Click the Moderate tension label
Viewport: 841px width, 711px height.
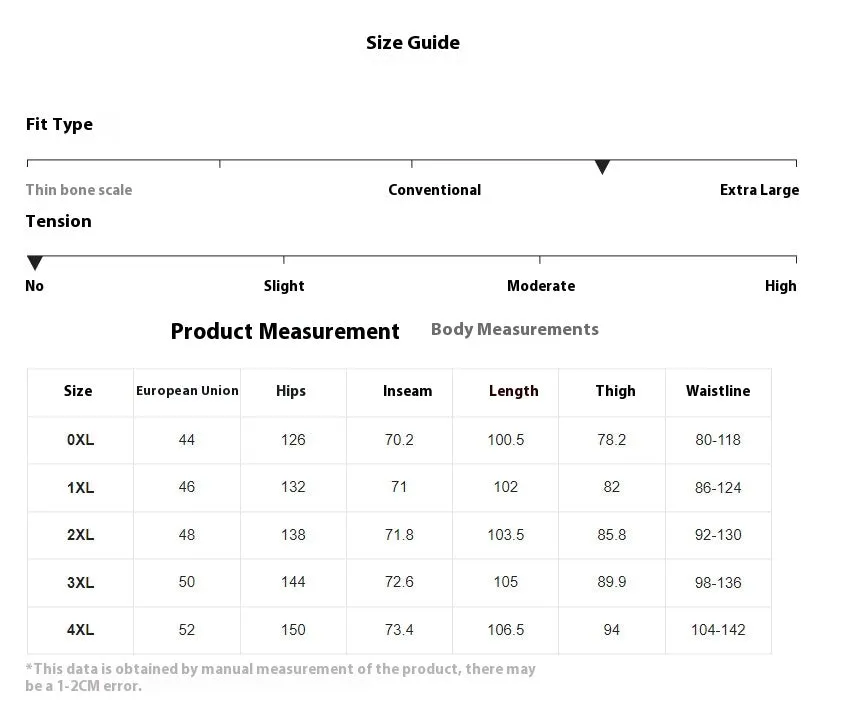541,286
